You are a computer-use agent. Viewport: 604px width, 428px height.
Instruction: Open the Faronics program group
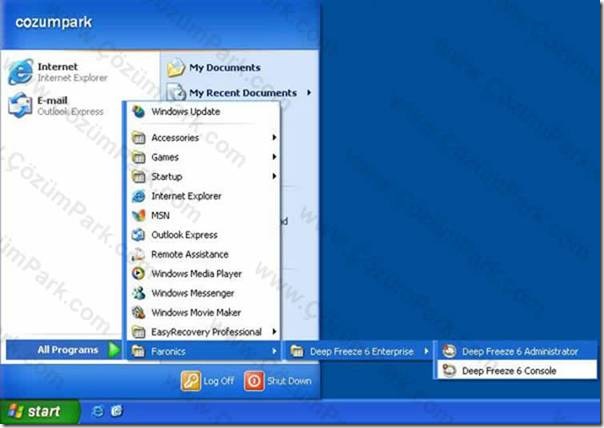(200, 351)
